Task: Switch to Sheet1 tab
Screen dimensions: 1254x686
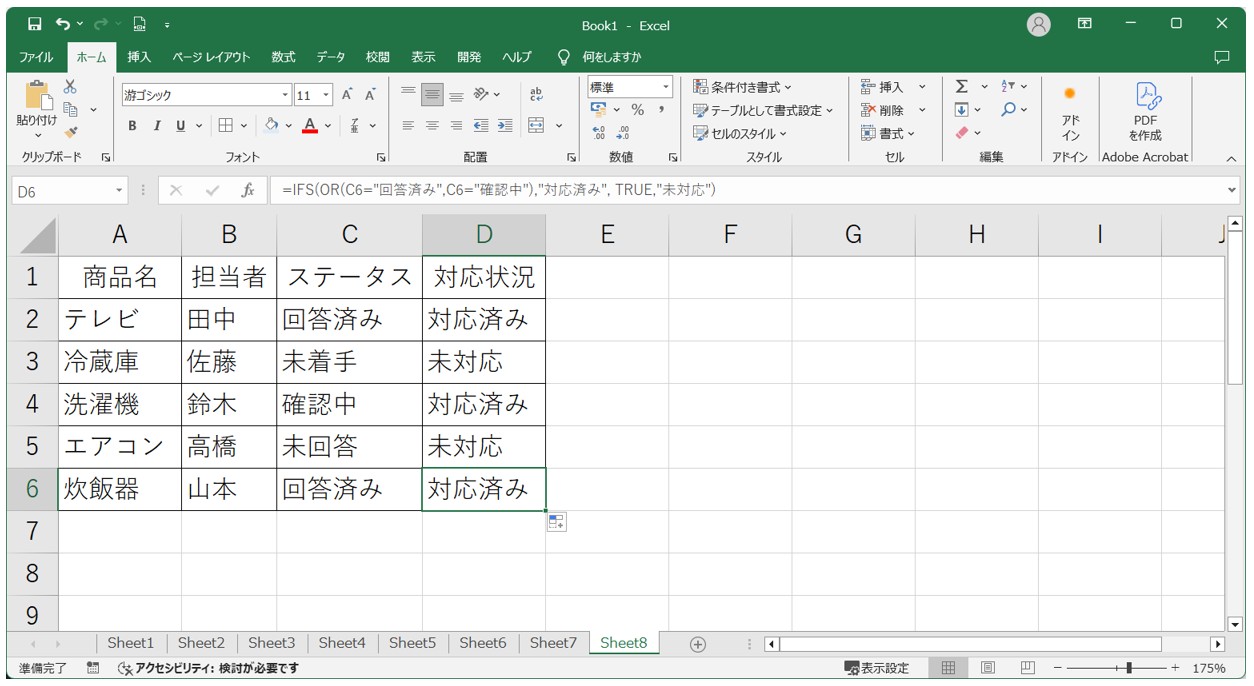Action: [131, 643]
